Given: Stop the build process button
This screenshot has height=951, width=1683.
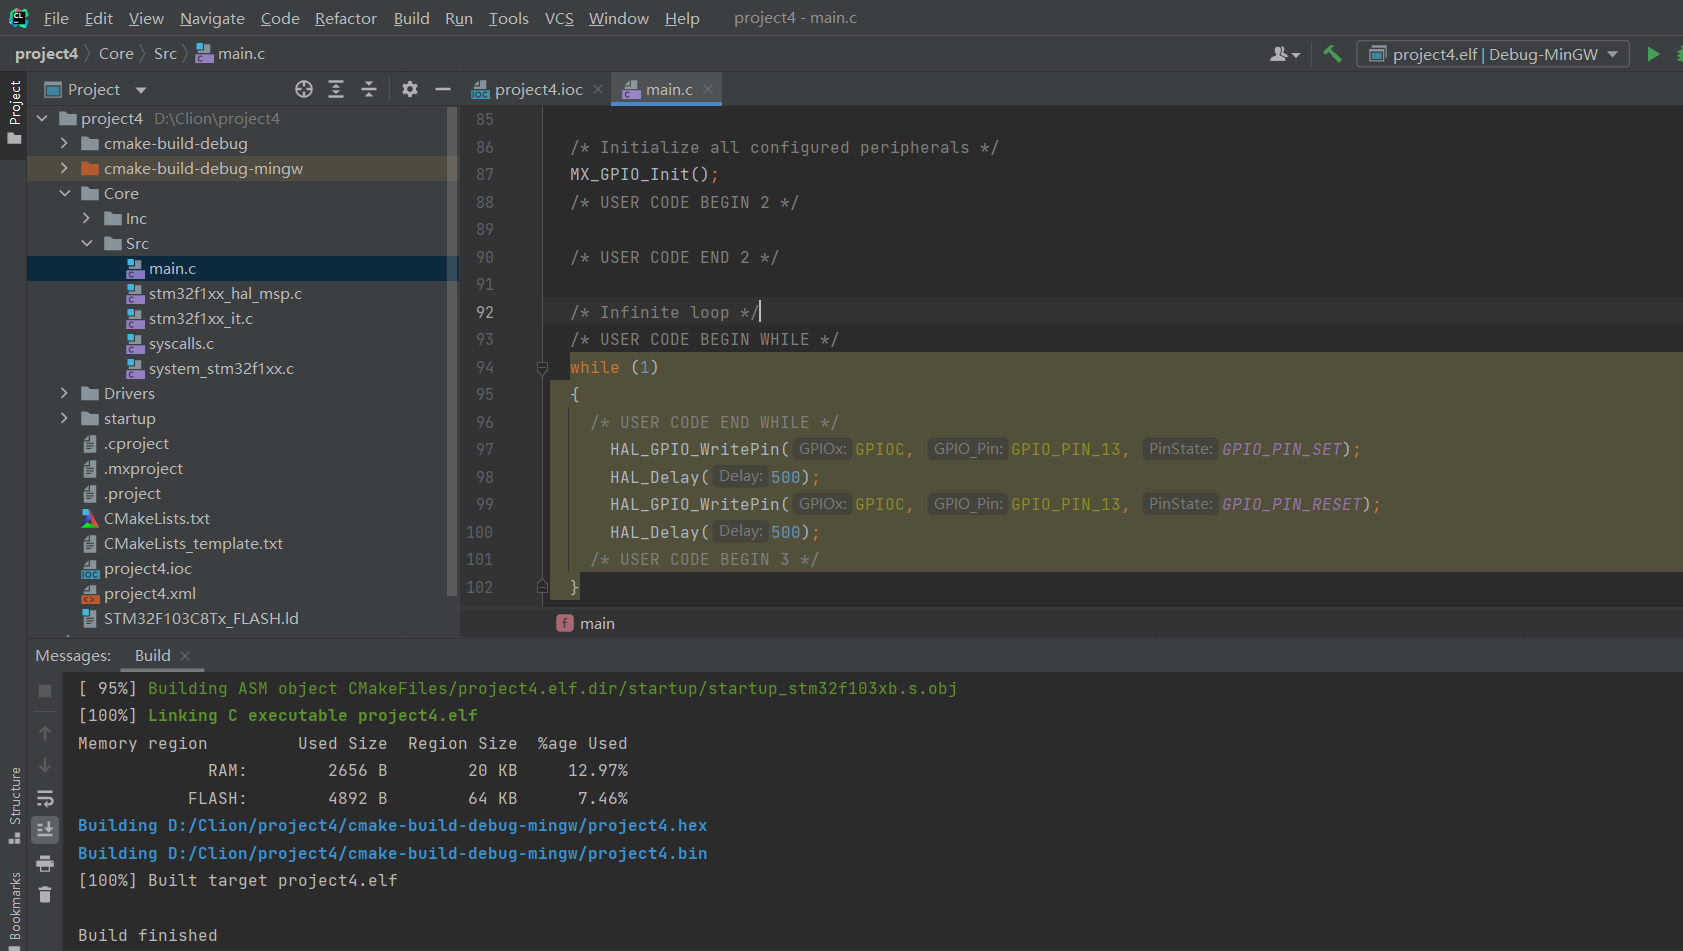Looking at the screenshot, I should [45, 691].
